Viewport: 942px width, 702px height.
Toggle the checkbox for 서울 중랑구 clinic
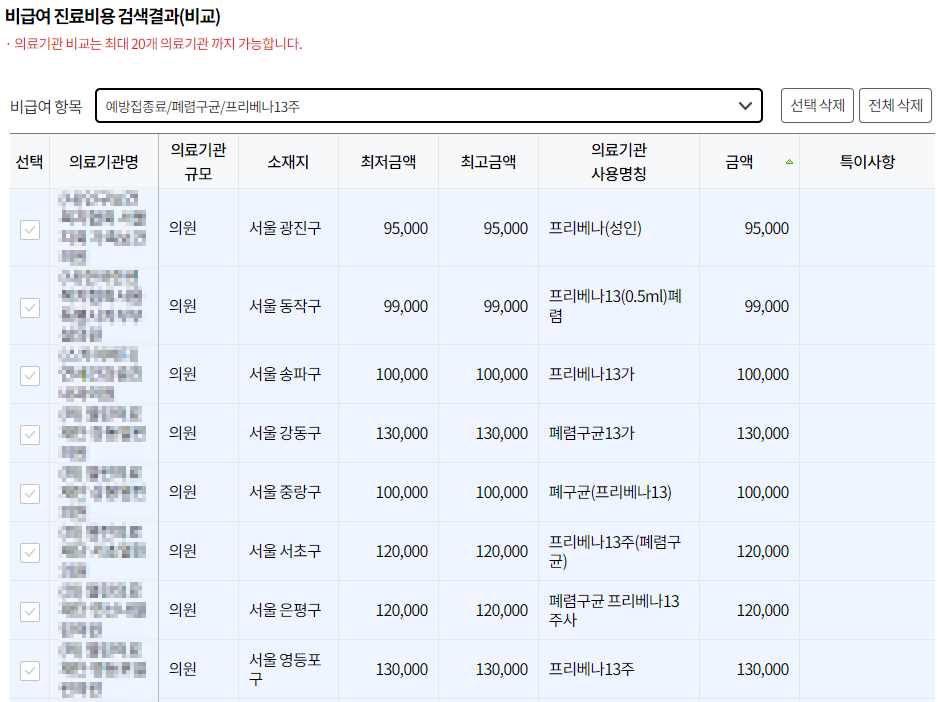point(30,492)
